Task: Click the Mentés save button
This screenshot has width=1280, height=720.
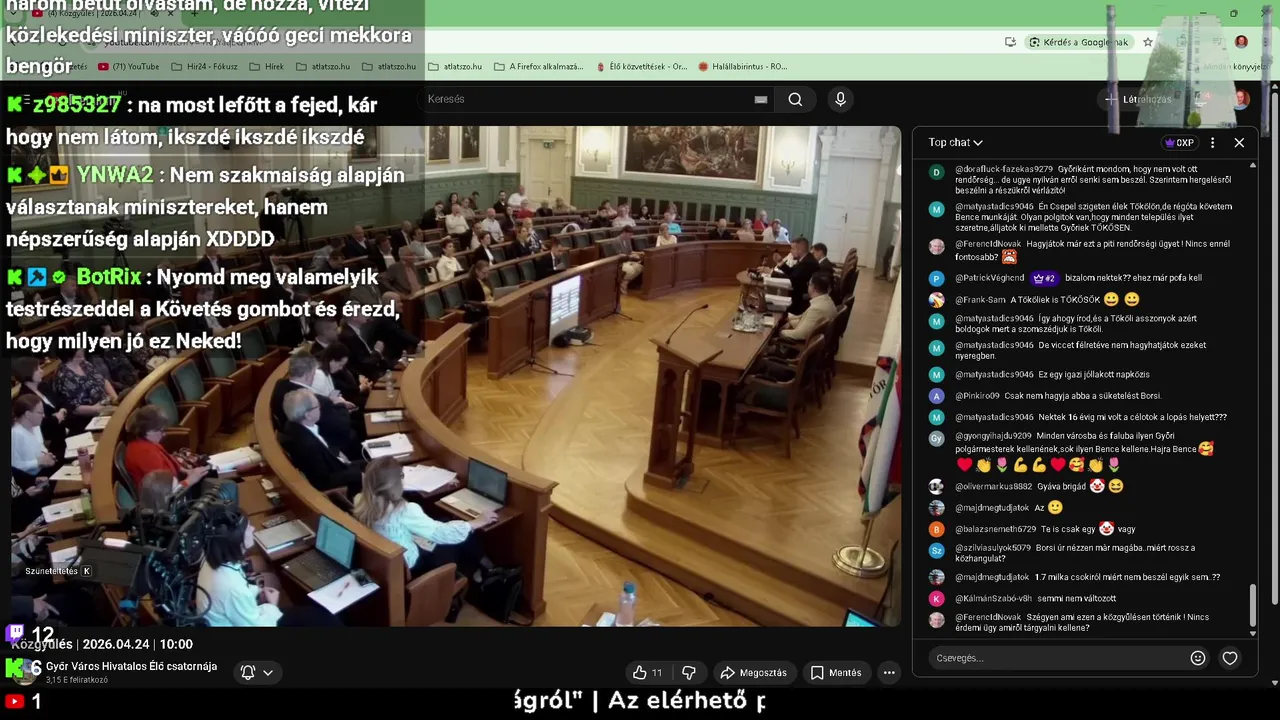Action: pyautogui.click(x=836, y=673)
